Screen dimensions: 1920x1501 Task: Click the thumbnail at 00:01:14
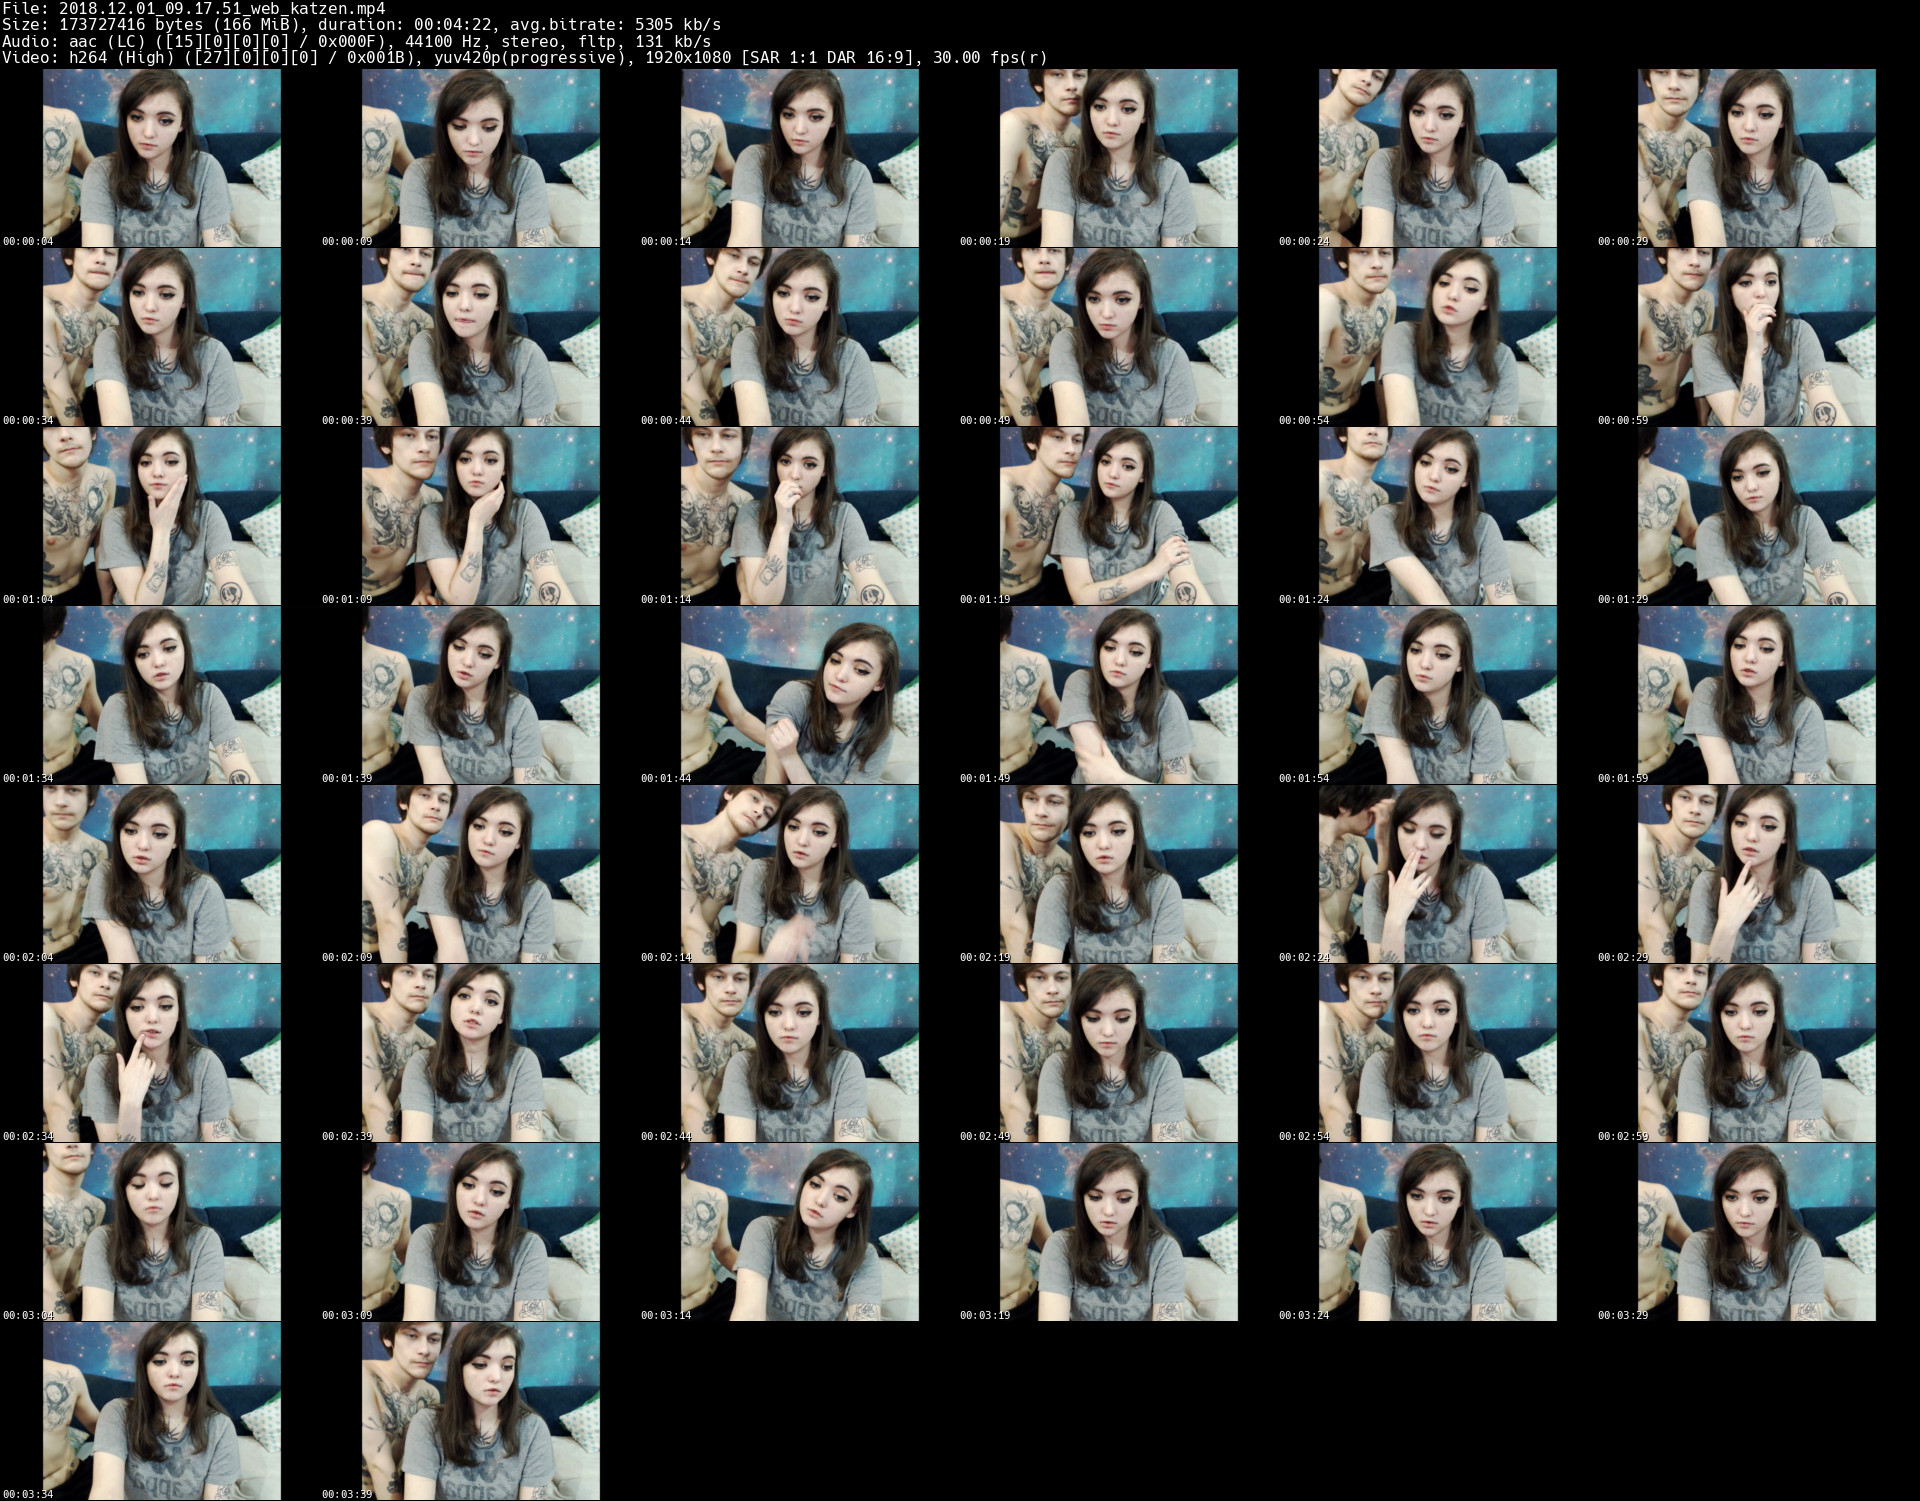coord(799,516)
